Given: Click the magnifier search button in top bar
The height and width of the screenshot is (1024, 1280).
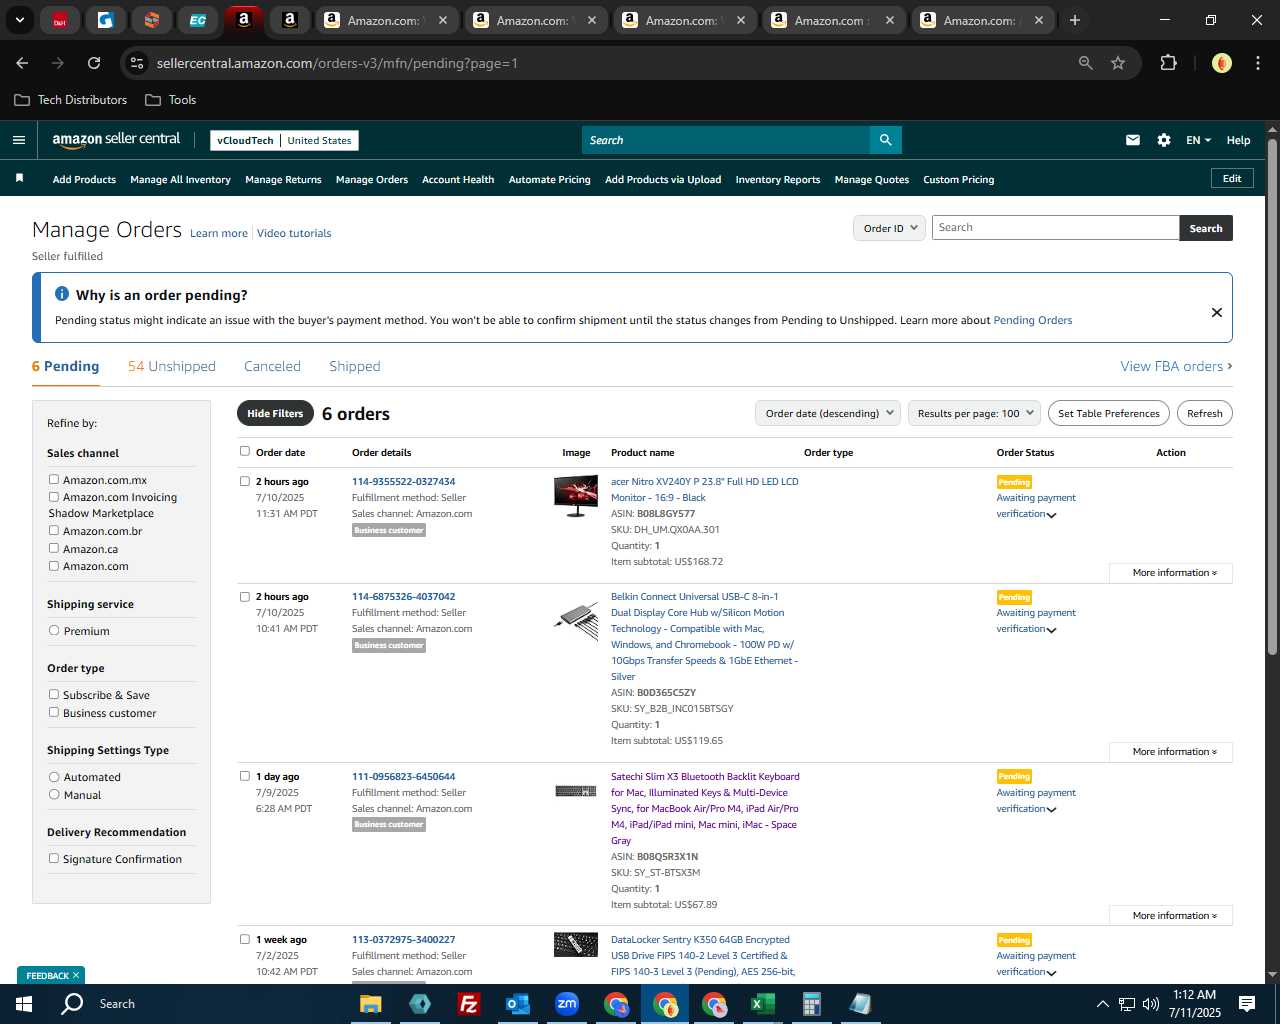Looking at the screenshot, I should [x=885, y=140].
